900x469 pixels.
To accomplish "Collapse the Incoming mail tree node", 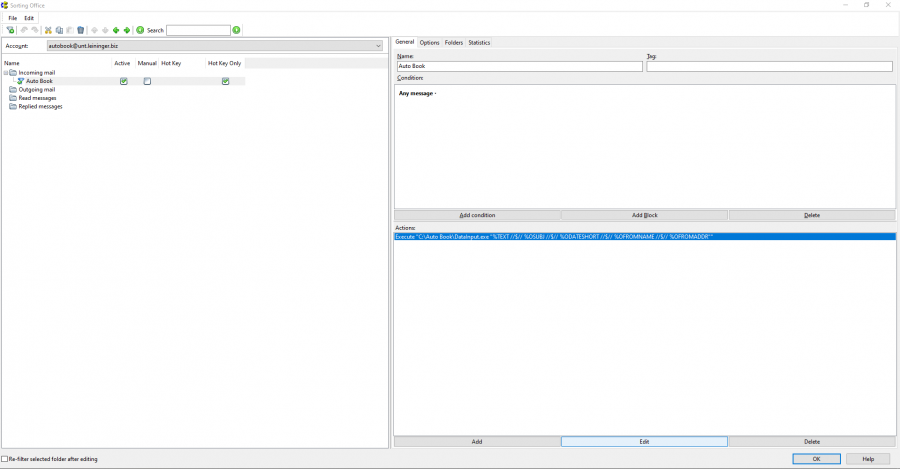I will pos(5,73).
